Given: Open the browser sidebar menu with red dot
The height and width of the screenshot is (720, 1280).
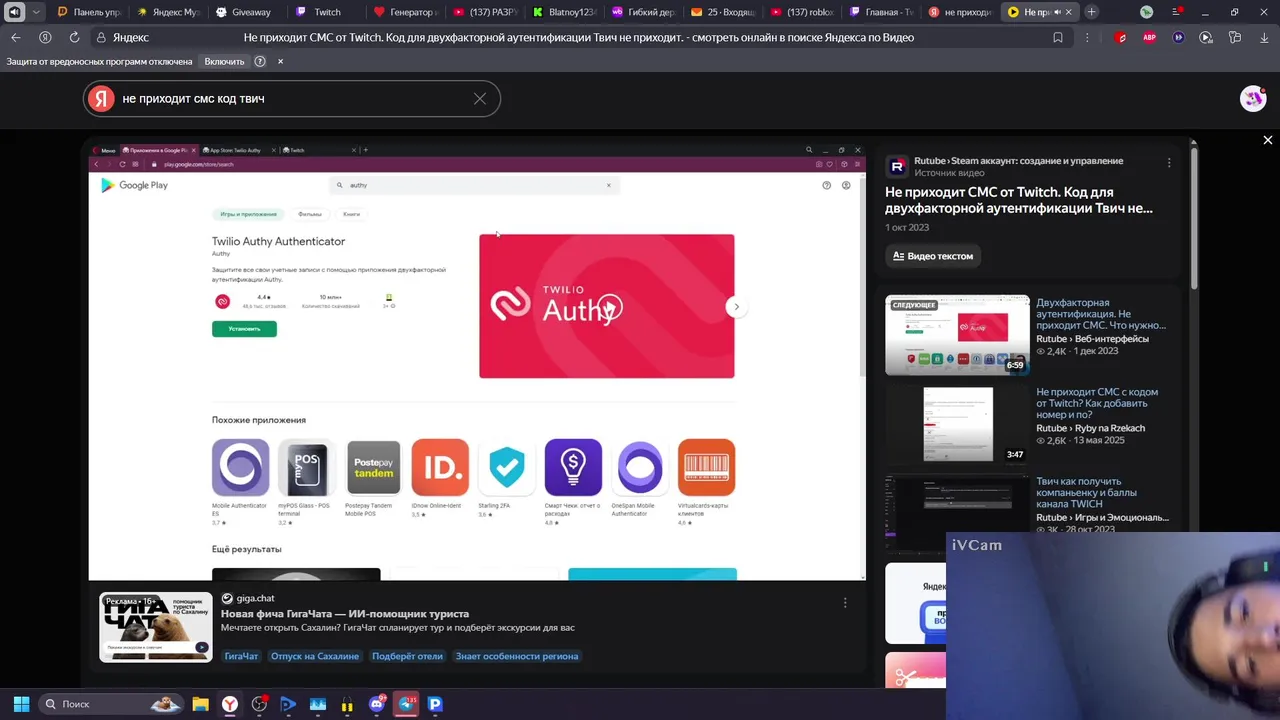Looking at the screenshot, I should pos(1176,12).
